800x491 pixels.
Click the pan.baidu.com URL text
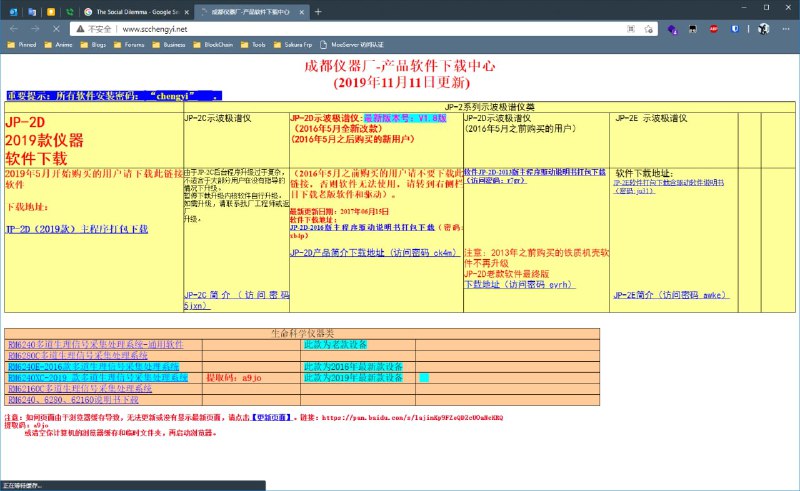[x=412, y=418]
